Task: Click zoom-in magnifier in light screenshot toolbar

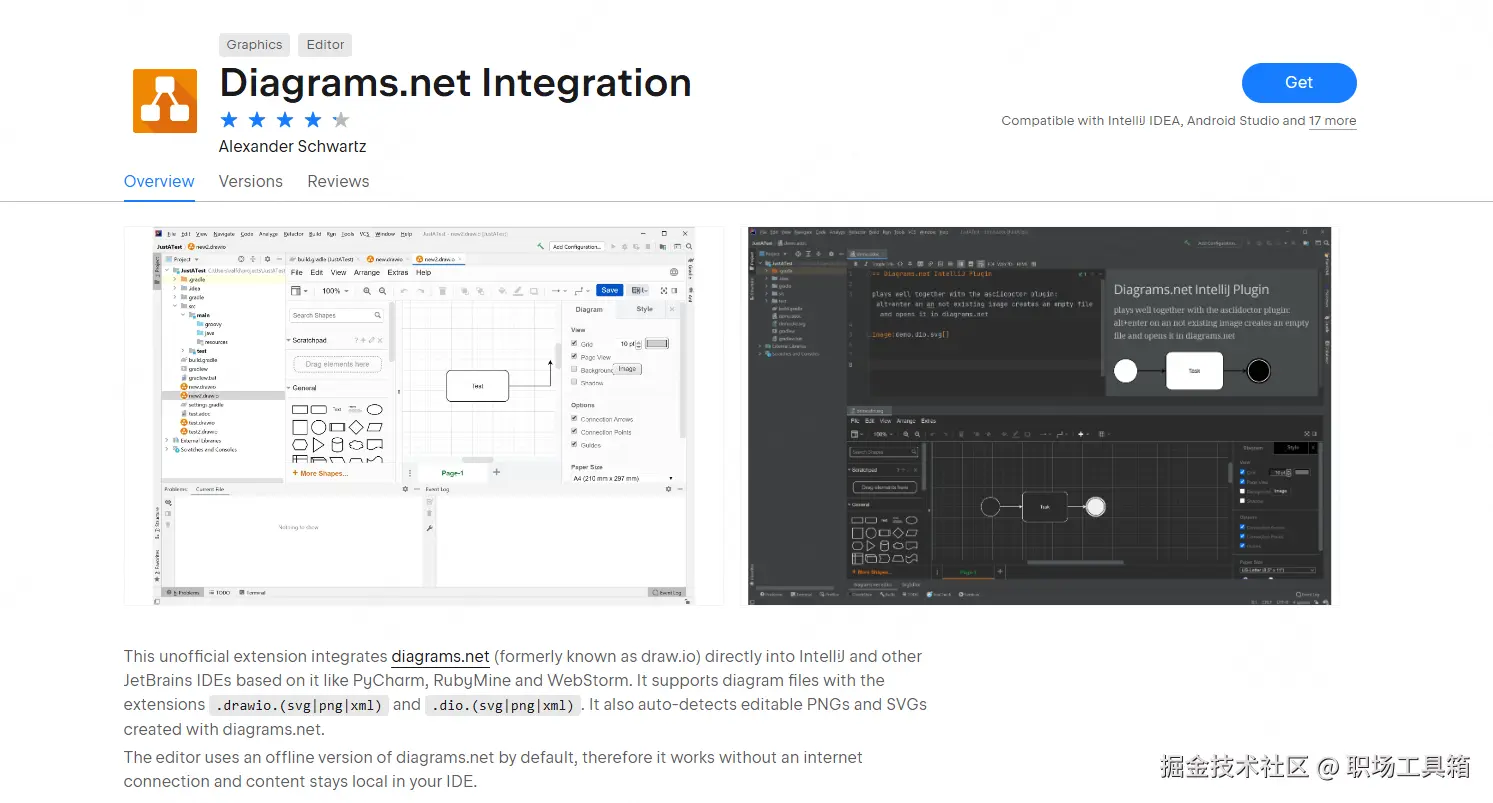Action: [367, 291]
